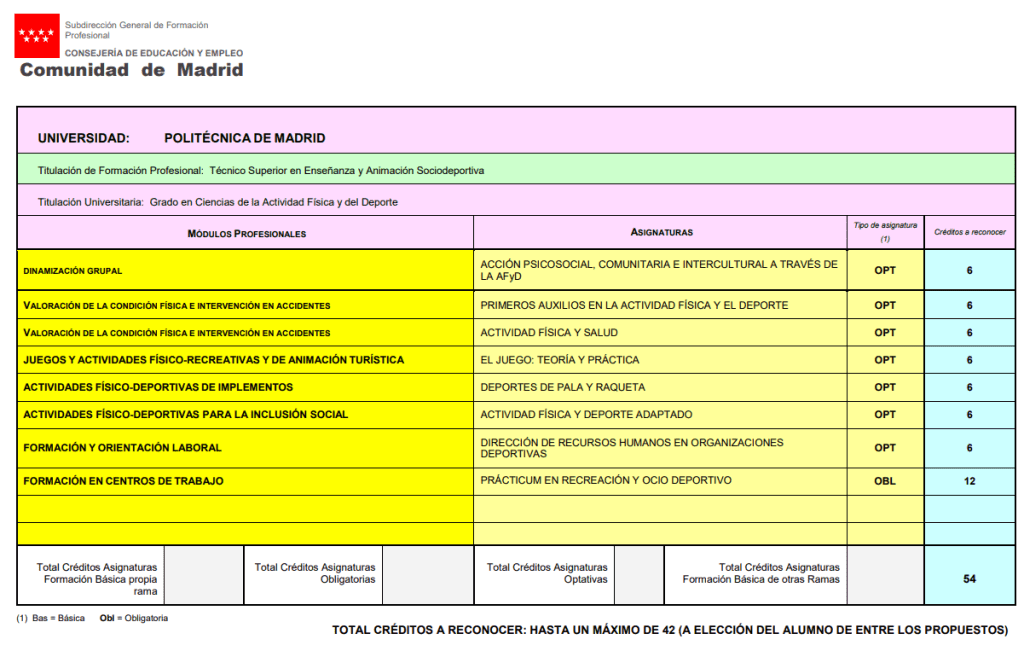Click 'Total Créditos Asignaturas Optativas' label

[547, 573]
